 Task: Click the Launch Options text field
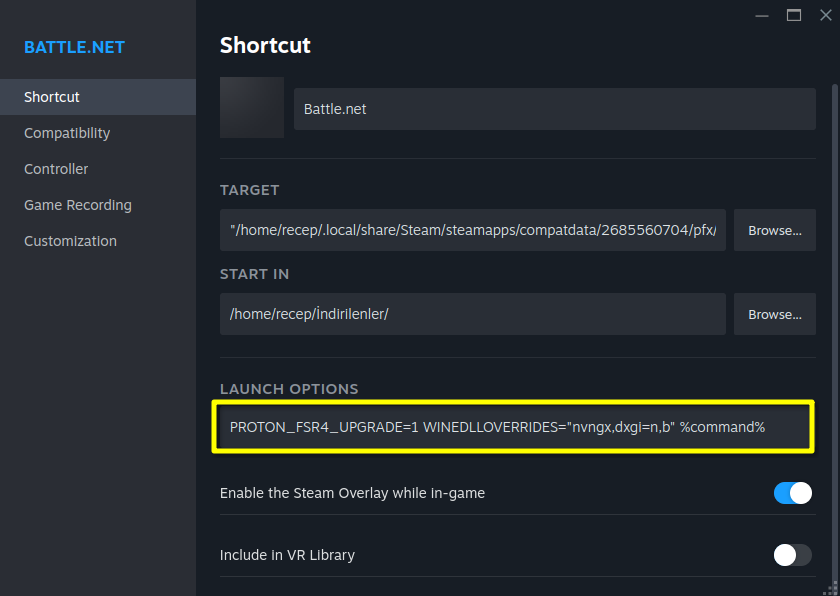[x=514, y=427]
